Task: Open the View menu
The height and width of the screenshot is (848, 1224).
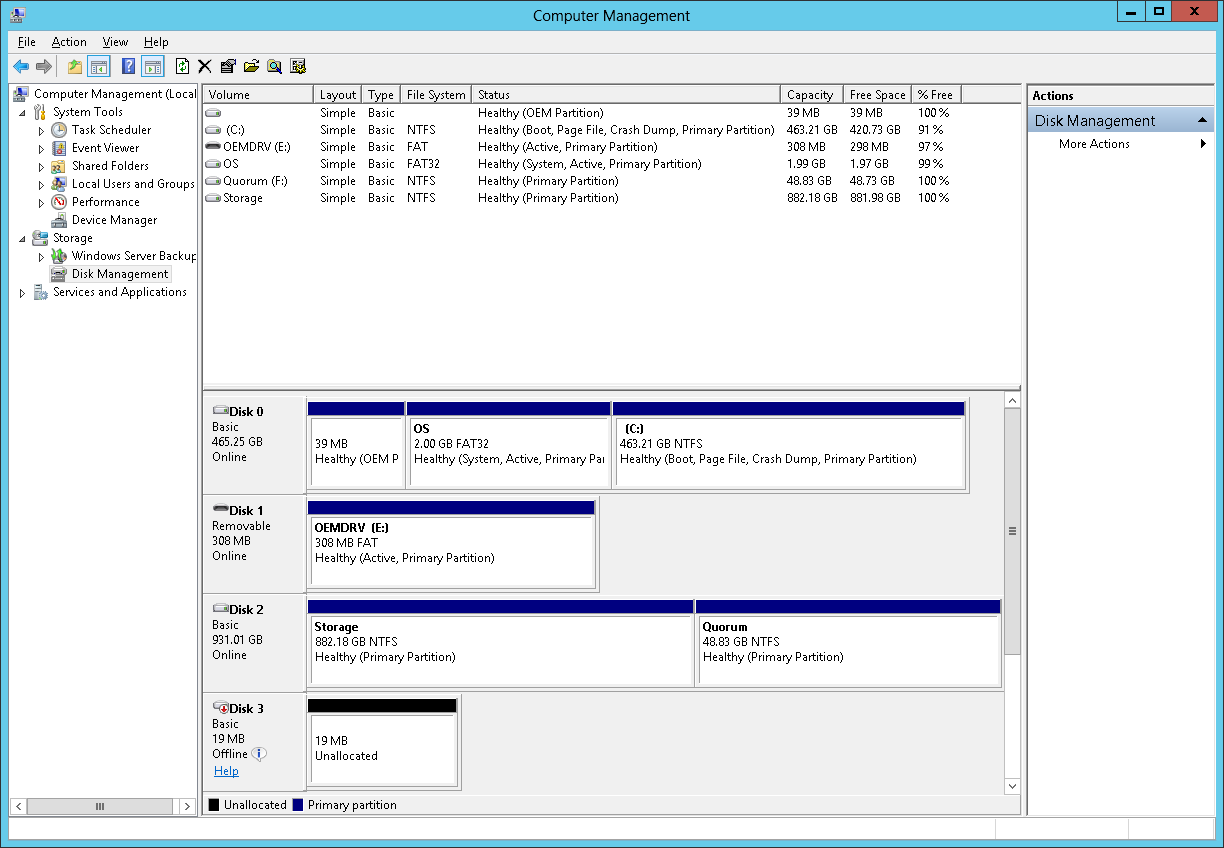Action: click(115, 42)
